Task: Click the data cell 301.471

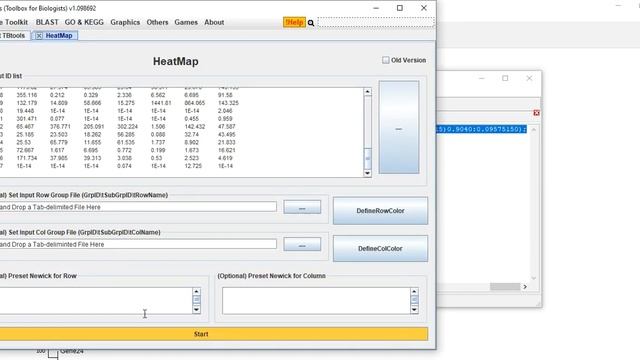Action: (27, 119)
